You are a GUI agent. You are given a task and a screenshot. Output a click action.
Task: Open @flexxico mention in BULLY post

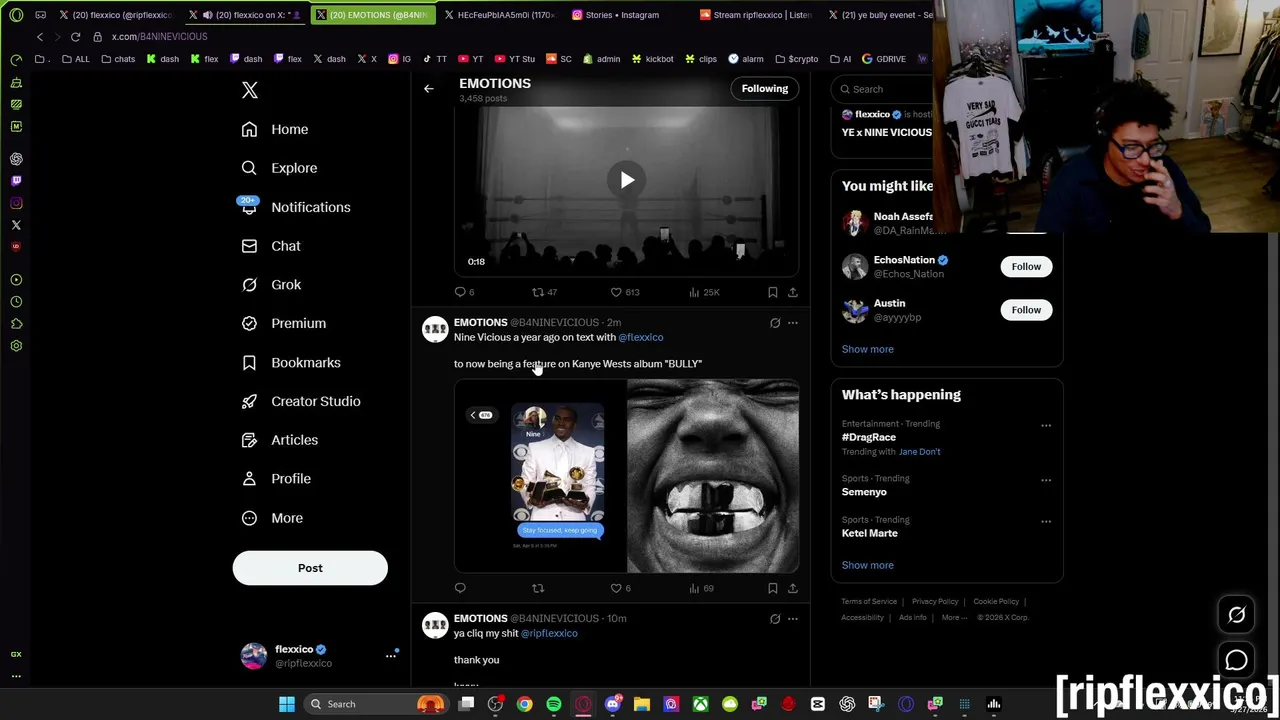(641, 337)
